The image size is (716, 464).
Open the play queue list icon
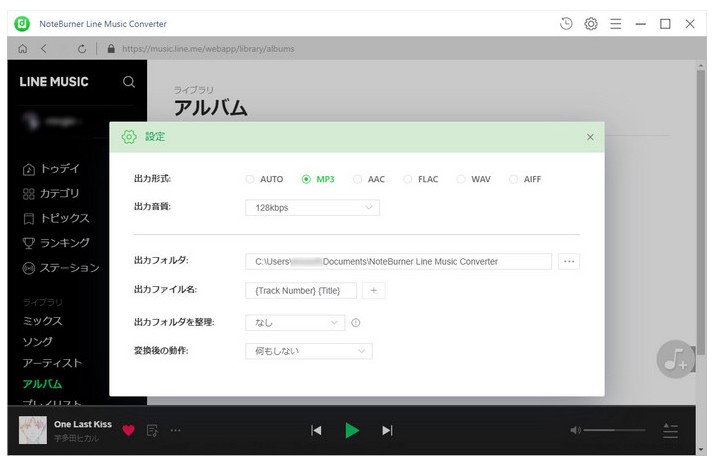tap(670, 430)
